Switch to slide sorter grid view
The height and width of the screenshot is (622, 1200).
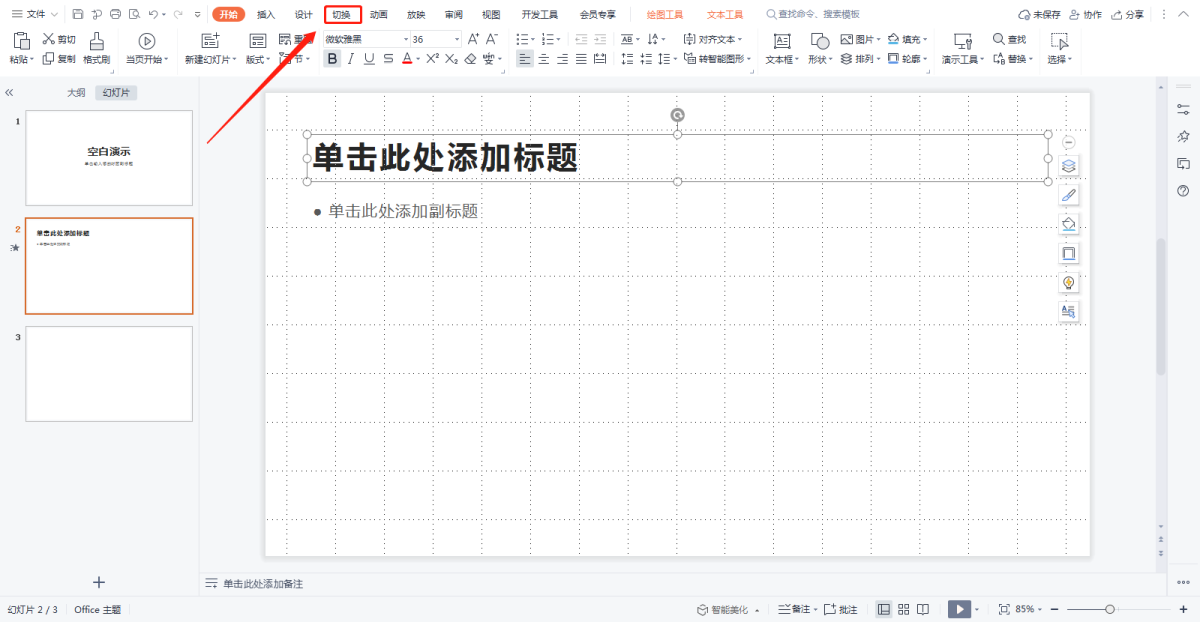pos(903,609)
